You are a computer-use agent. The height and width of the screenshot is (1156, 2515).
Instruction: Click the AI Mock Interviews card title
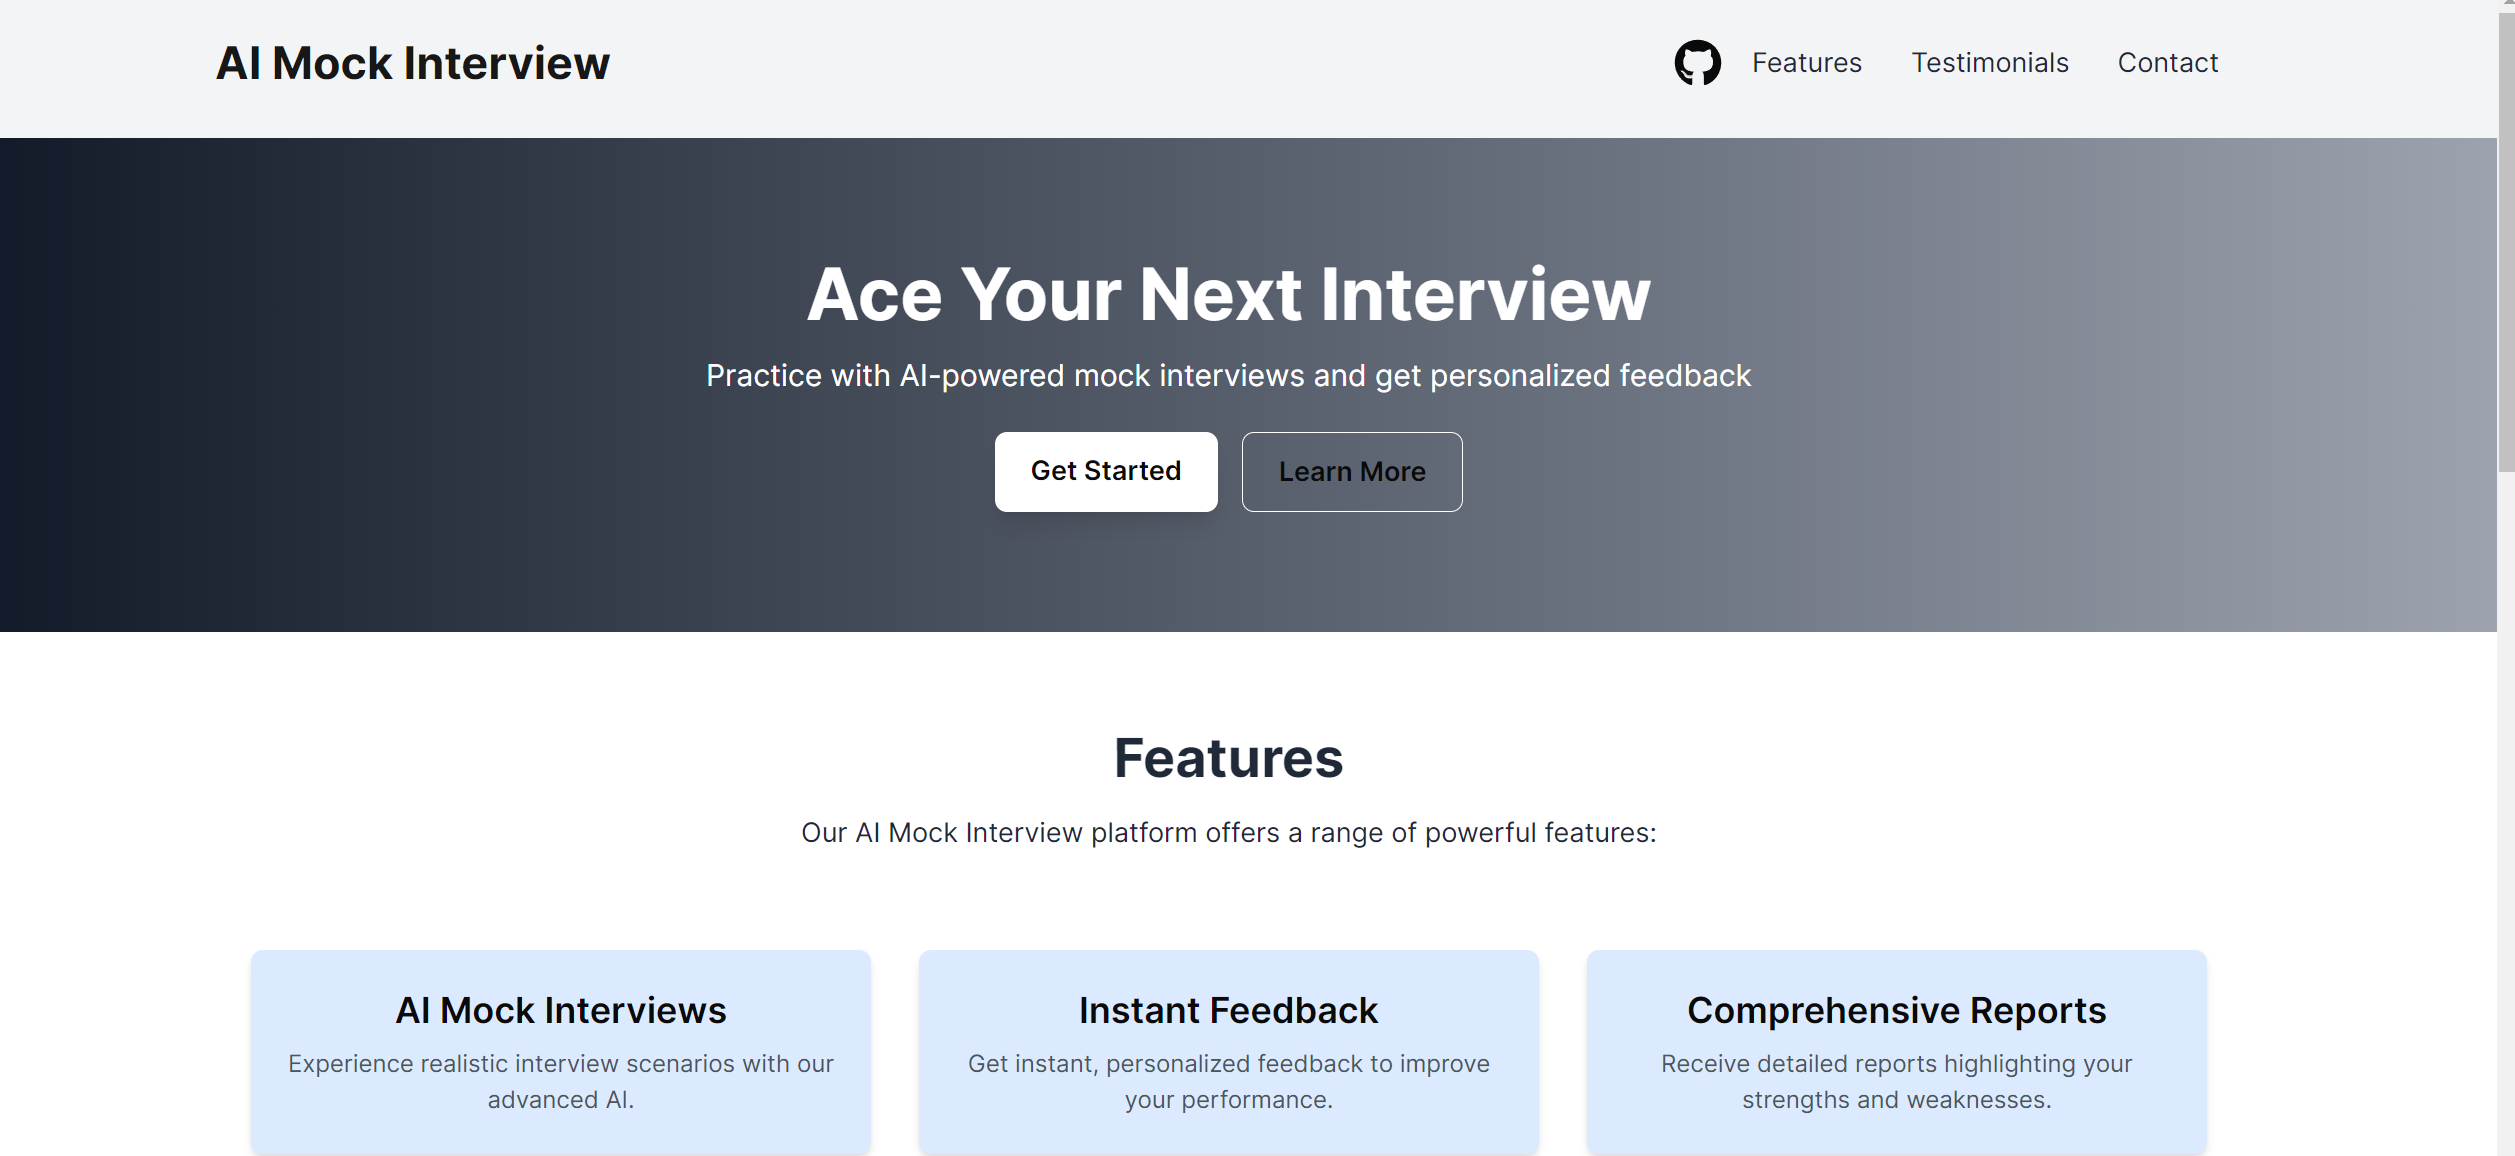[561, 1010]
